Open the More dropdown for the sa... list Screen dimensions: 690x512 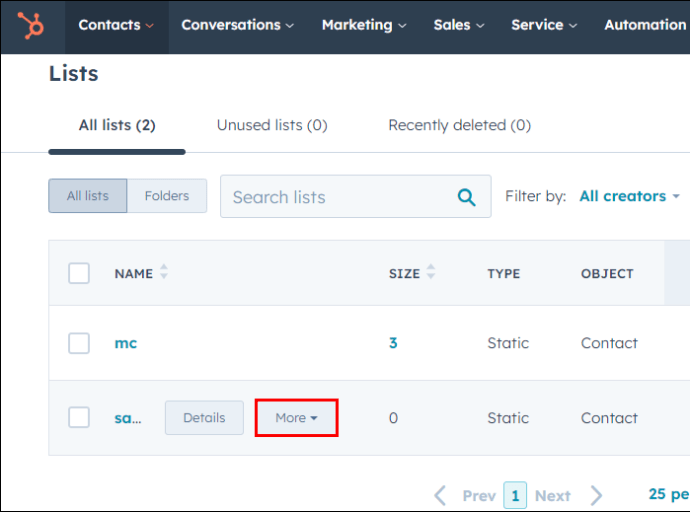296,417
